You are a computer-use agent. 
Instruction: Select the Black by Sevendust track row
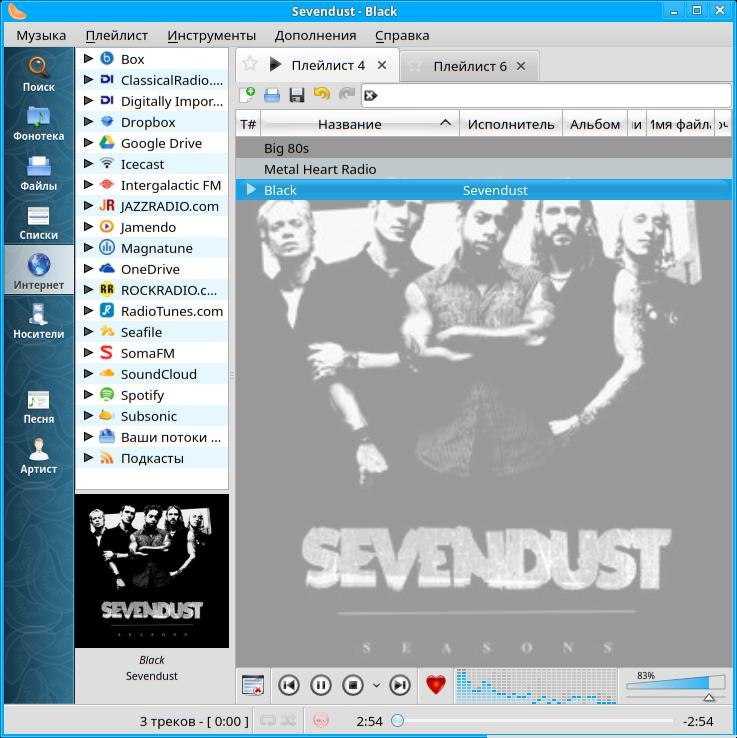[484, 190]
